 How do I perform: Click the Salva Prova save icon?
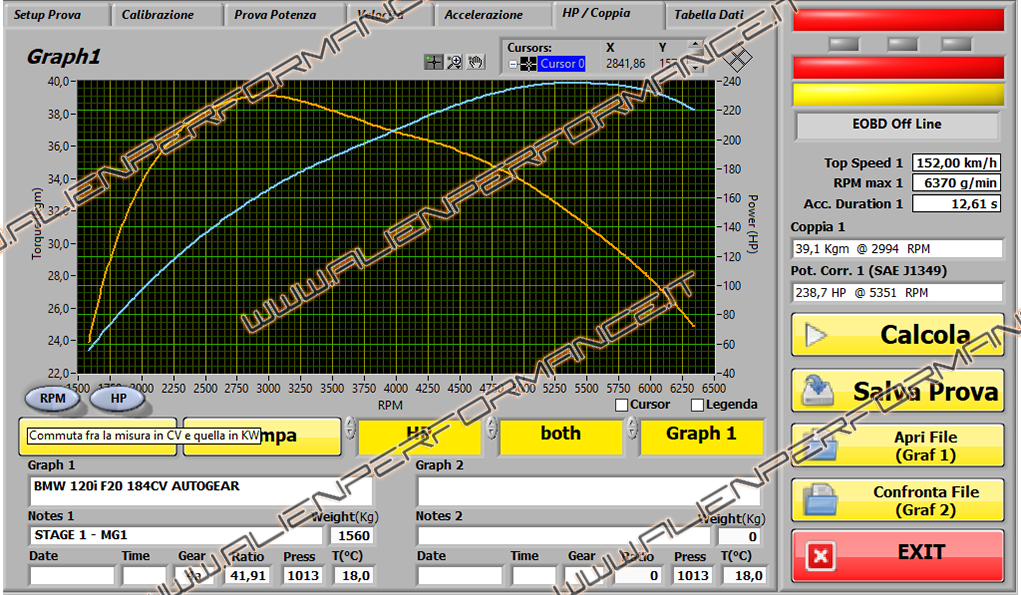coord(817,391)
